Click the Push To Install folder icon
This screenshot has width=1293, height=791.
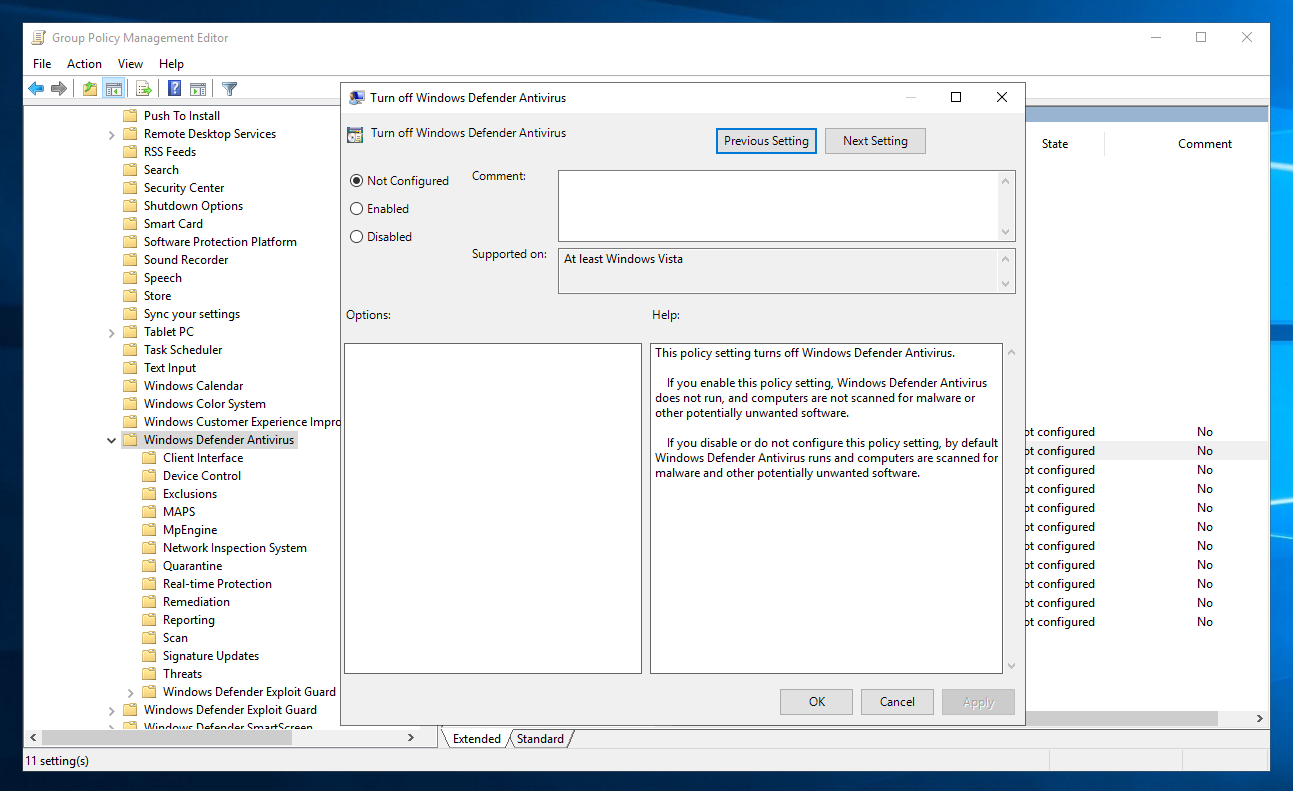coord(130,116)
